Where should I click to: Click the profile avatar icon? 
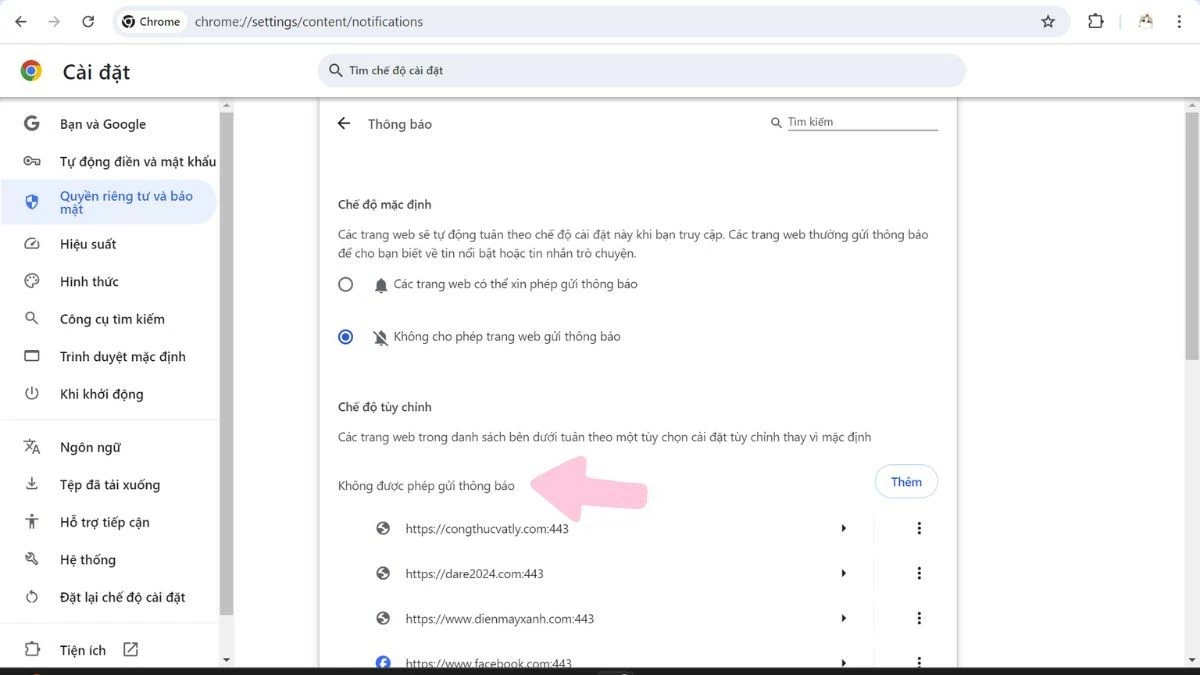click(1145, 20)
